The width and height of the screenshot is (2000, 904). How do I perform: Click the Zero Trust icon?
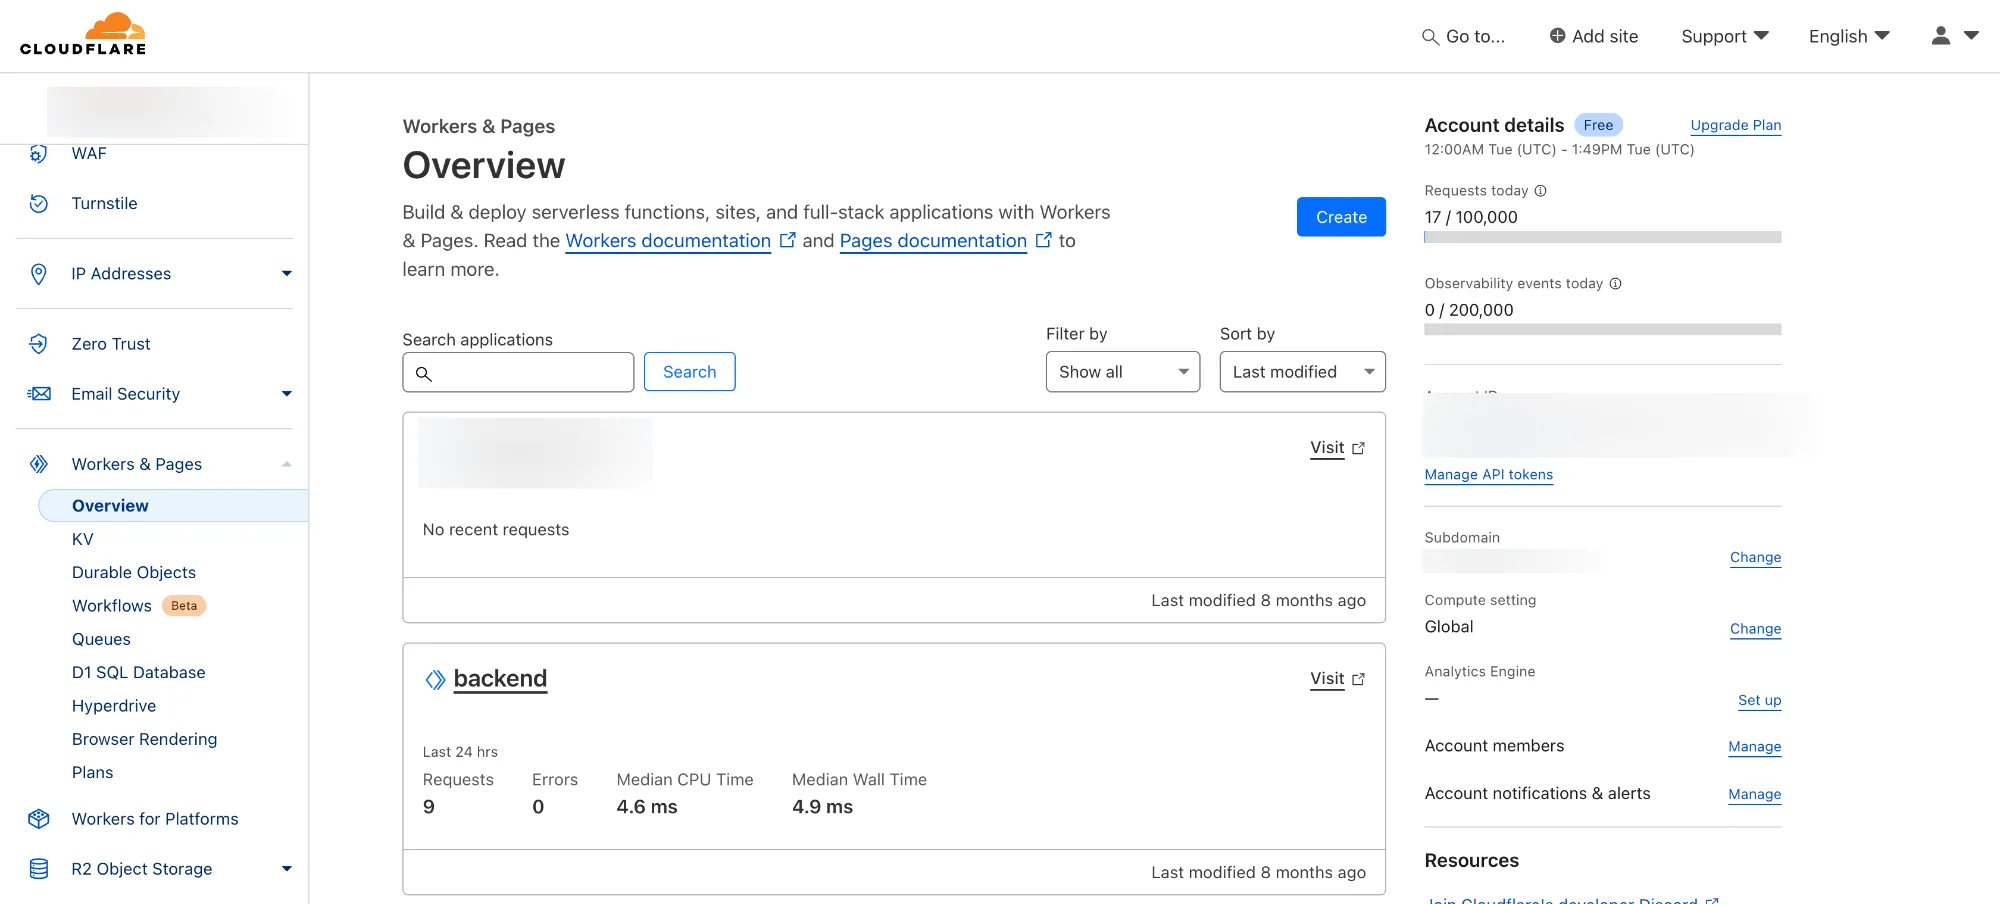tap(38, 344)
